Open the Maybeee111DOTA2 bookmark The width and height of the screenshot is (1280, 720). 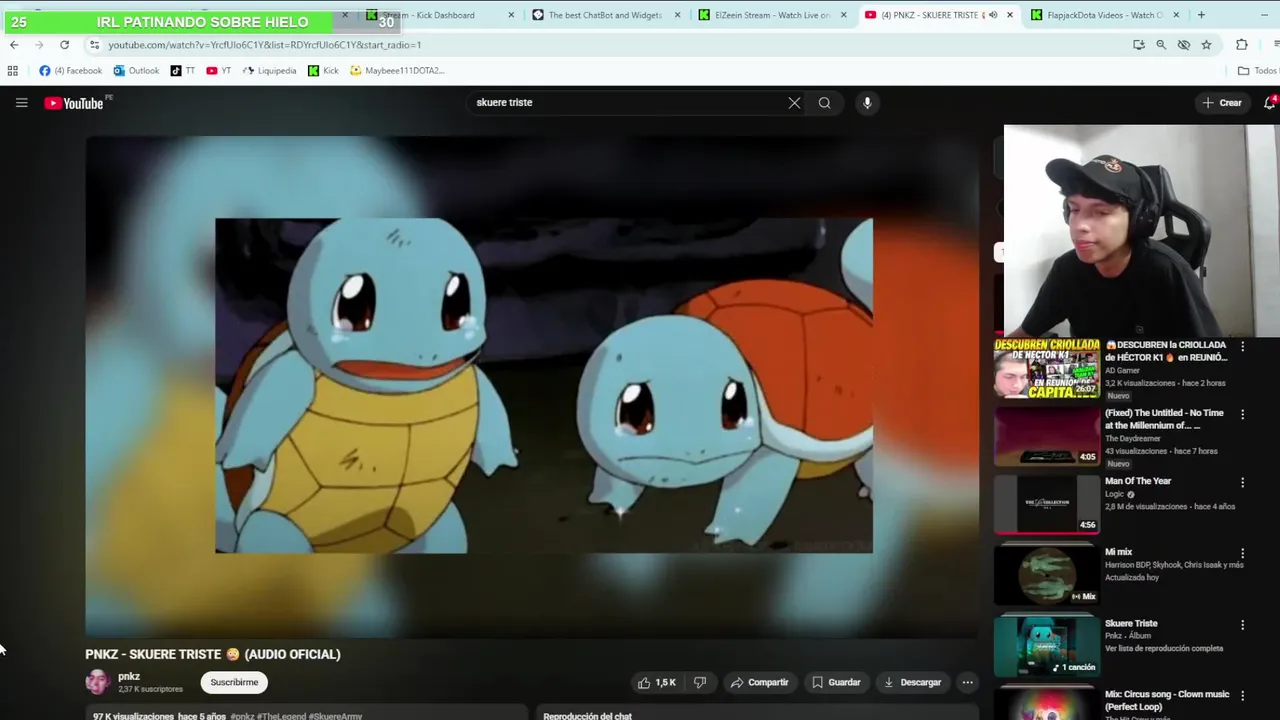(396, 71)
